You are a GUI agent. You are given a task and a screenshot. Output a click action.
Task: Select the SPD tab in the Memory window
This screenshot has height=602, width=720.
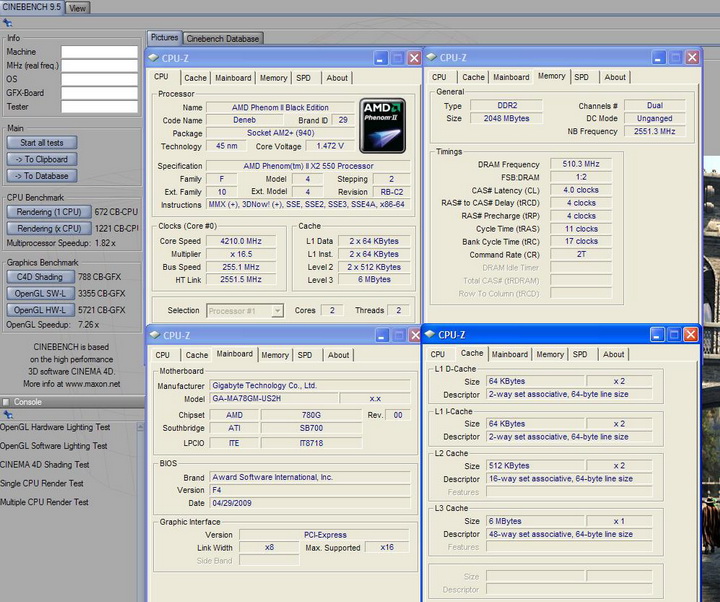580,77
